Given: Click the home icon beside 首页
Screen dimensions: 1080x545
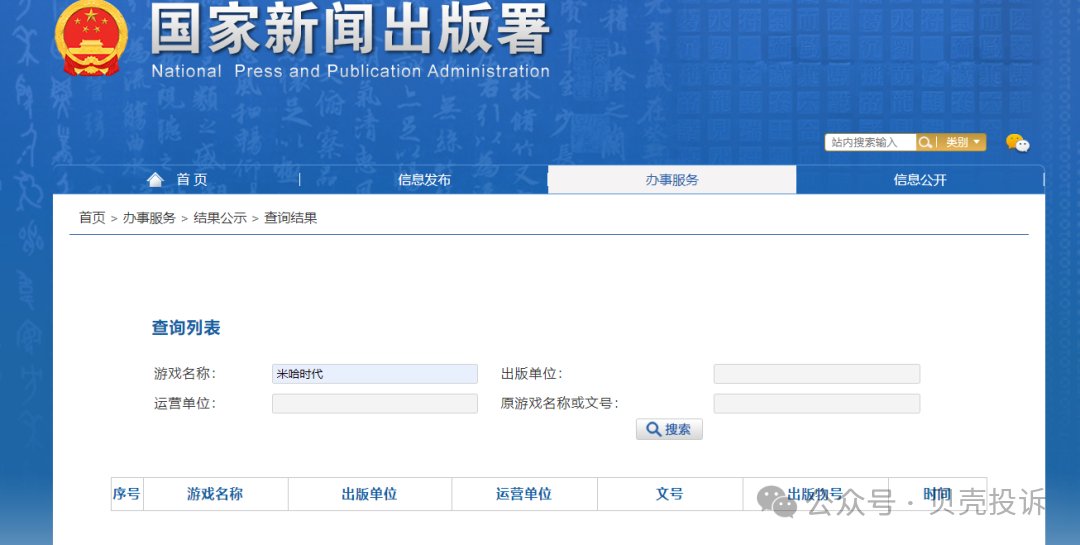Looking at the screenshot, I should coord(154,180).
